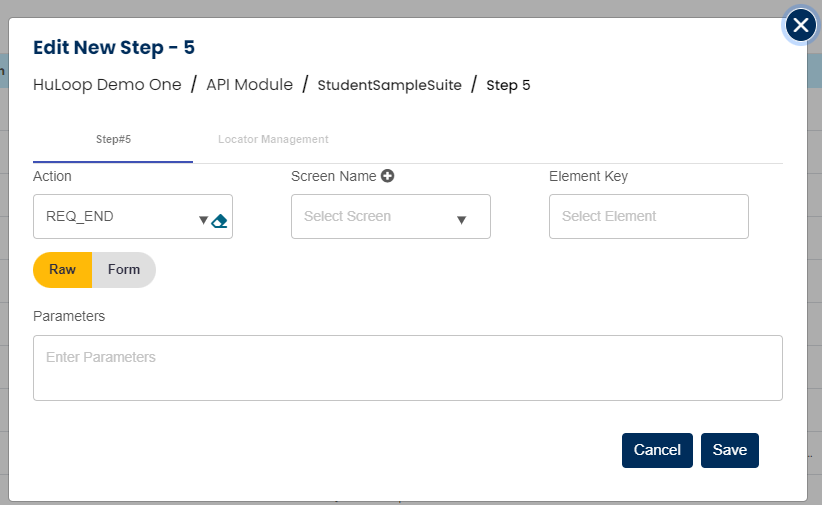Click the plus icon beside Screen Name

point(387,176)
